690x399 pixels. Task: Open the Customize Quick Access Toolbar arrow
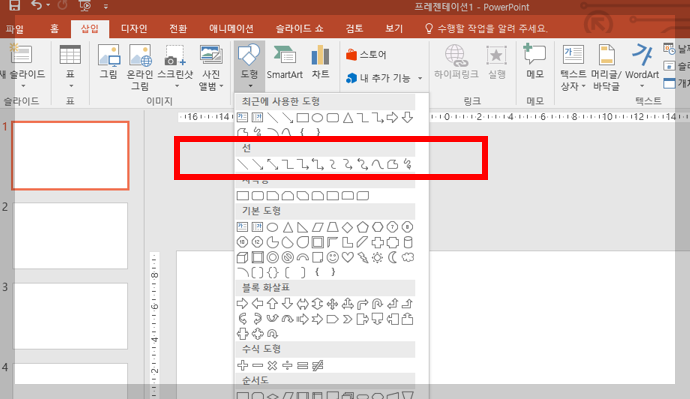point(106,6)
